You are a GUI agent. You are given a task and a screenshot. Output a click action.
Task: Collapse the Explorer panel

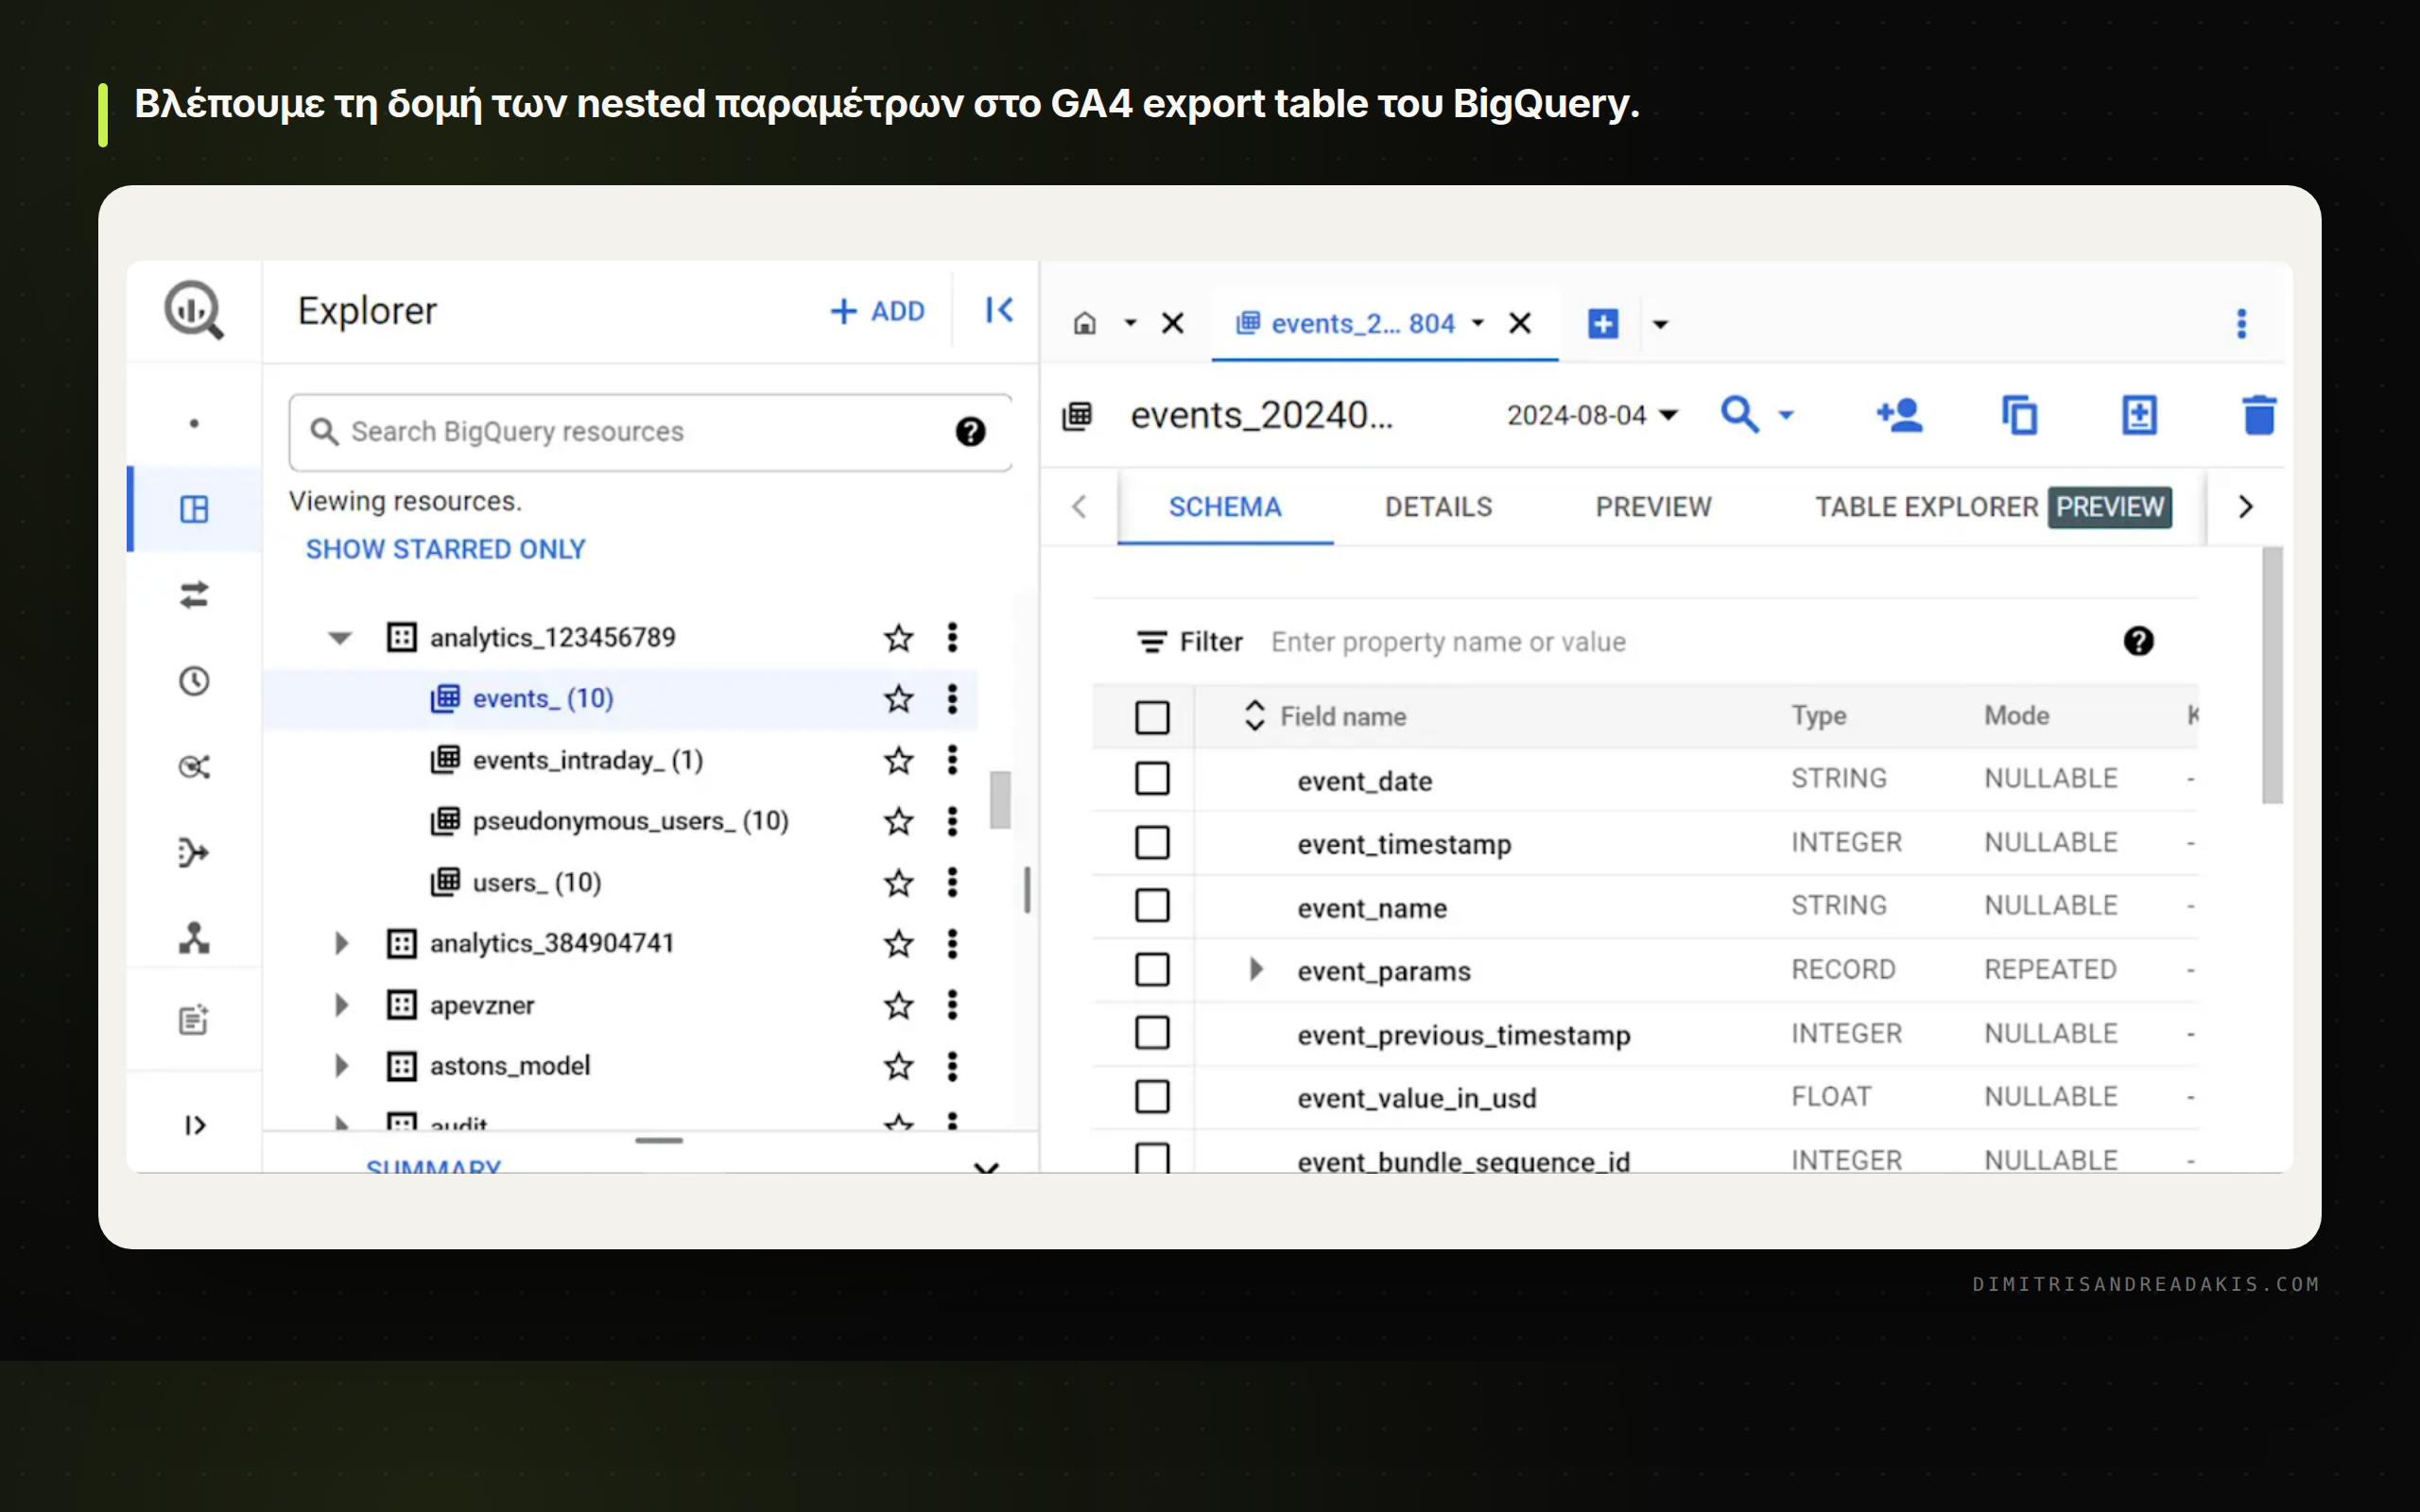998,310
